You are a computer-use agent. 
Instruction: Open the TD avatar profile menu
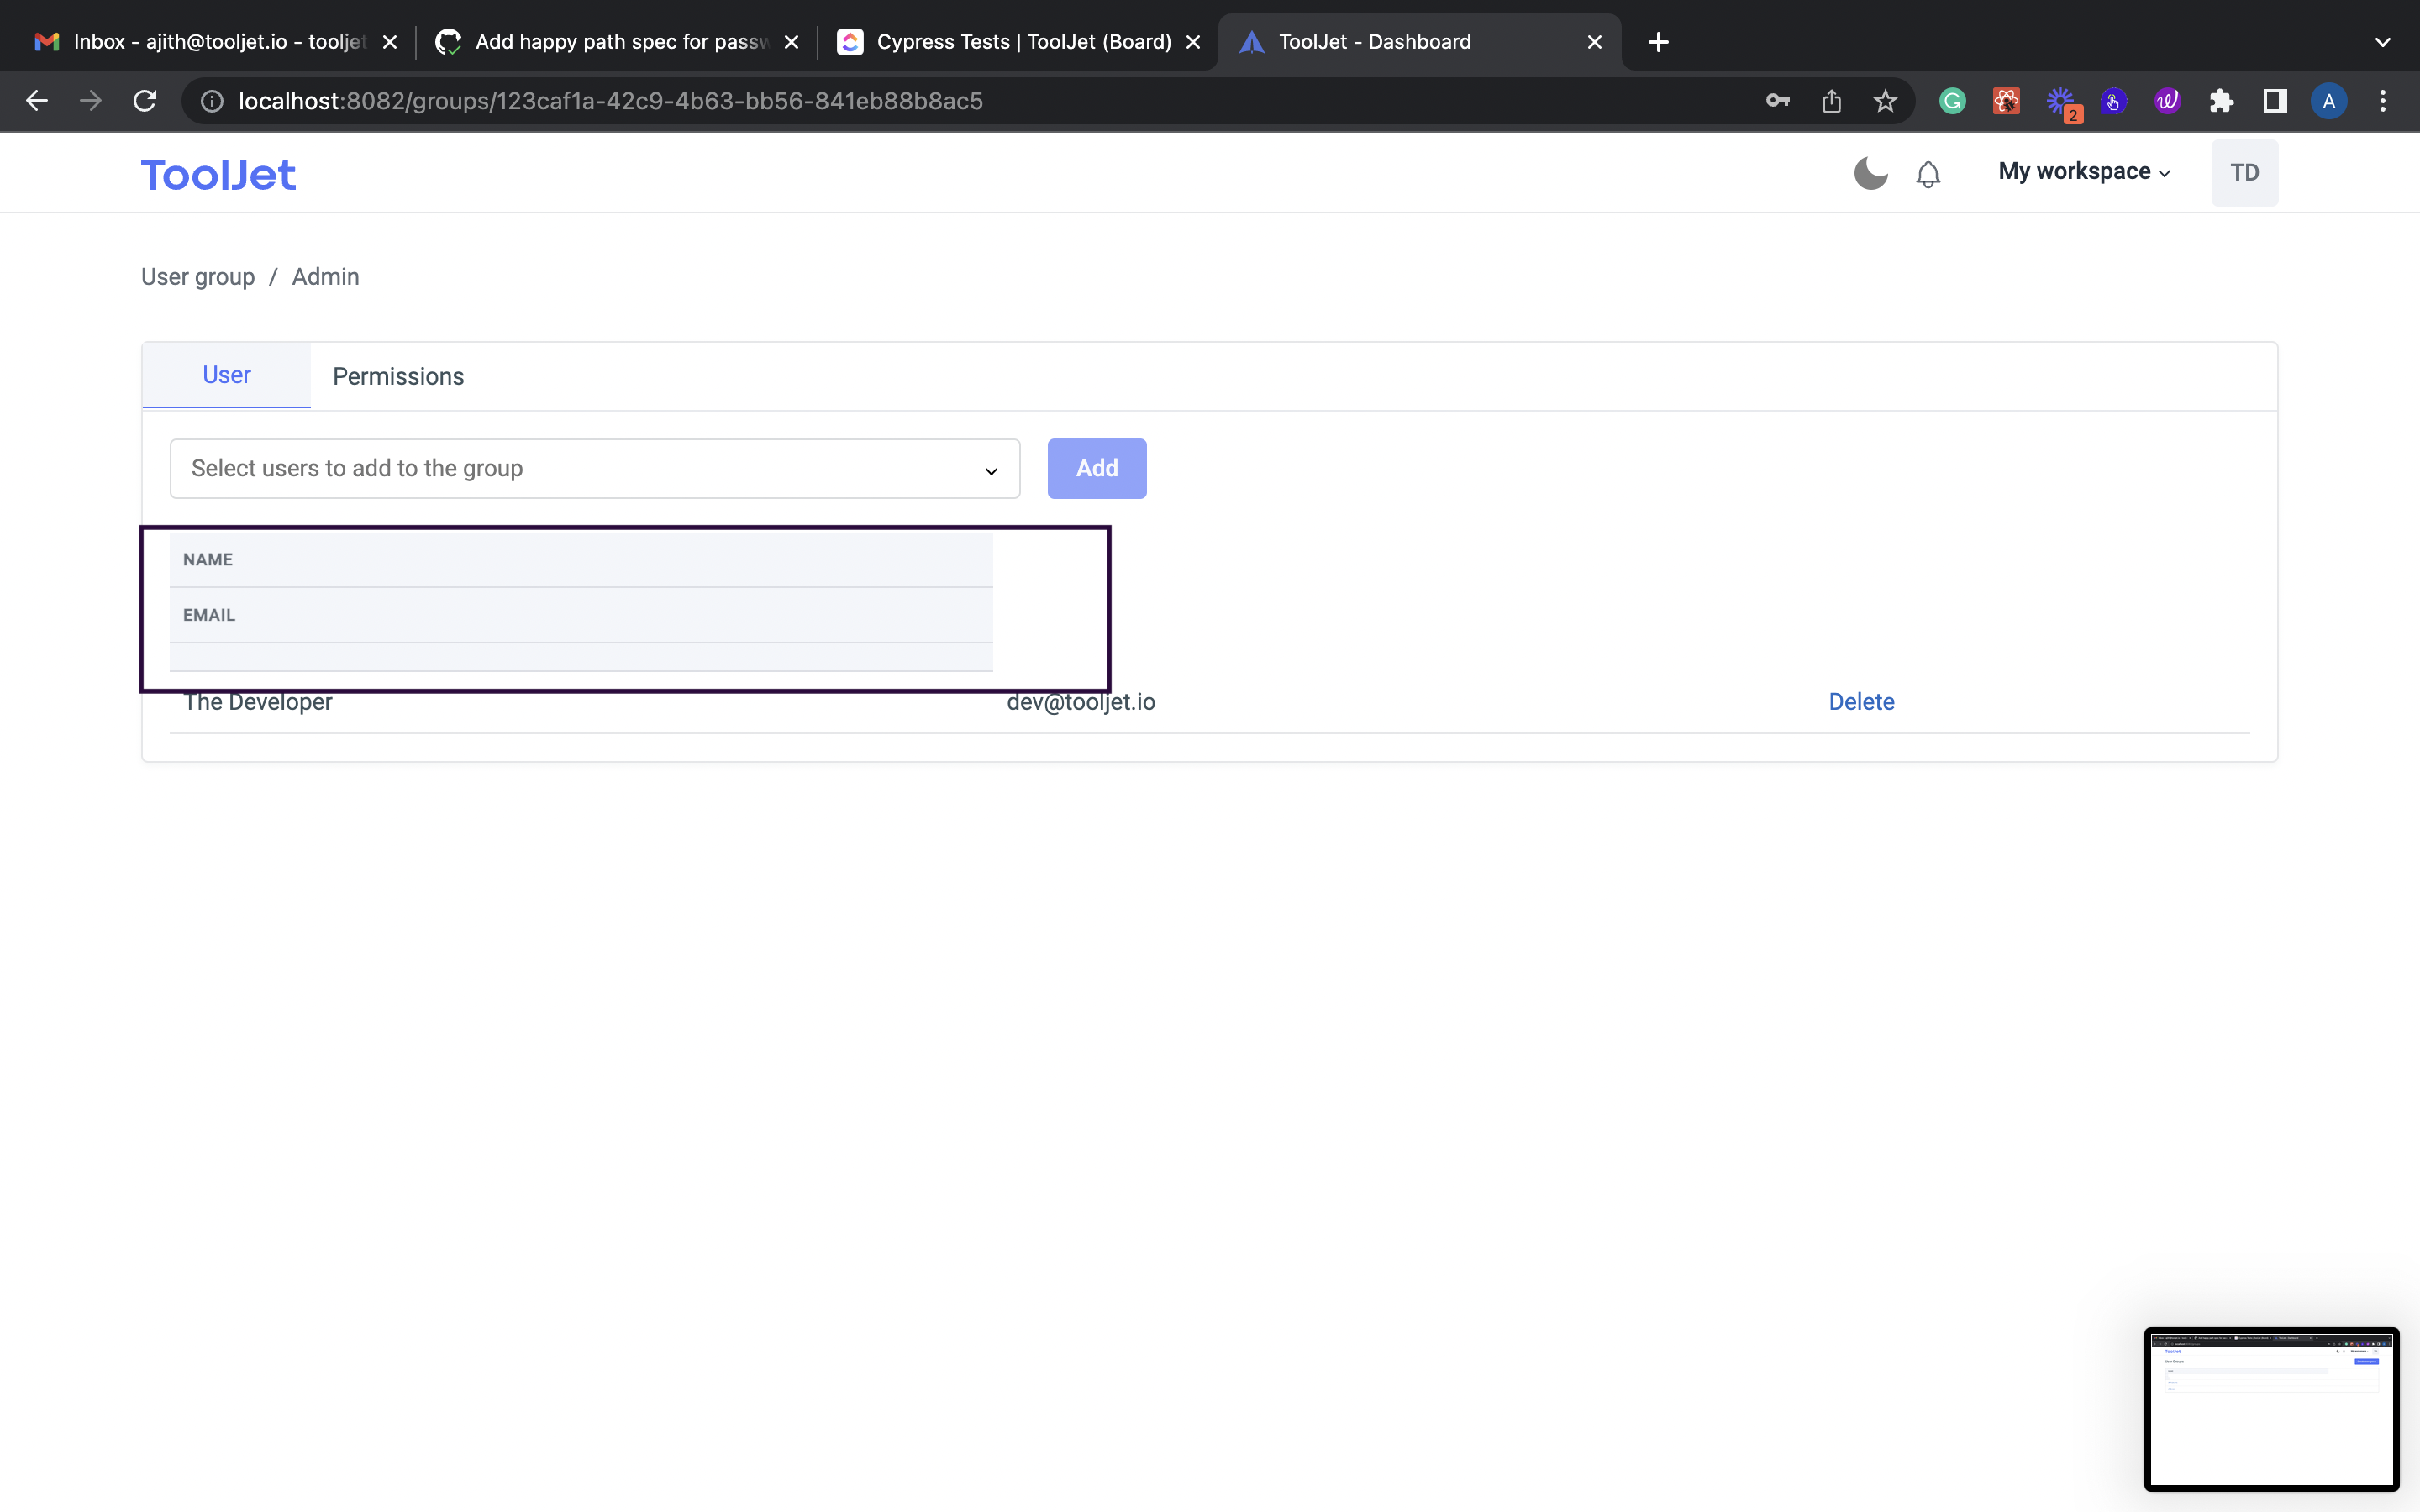coord(2244,172)
